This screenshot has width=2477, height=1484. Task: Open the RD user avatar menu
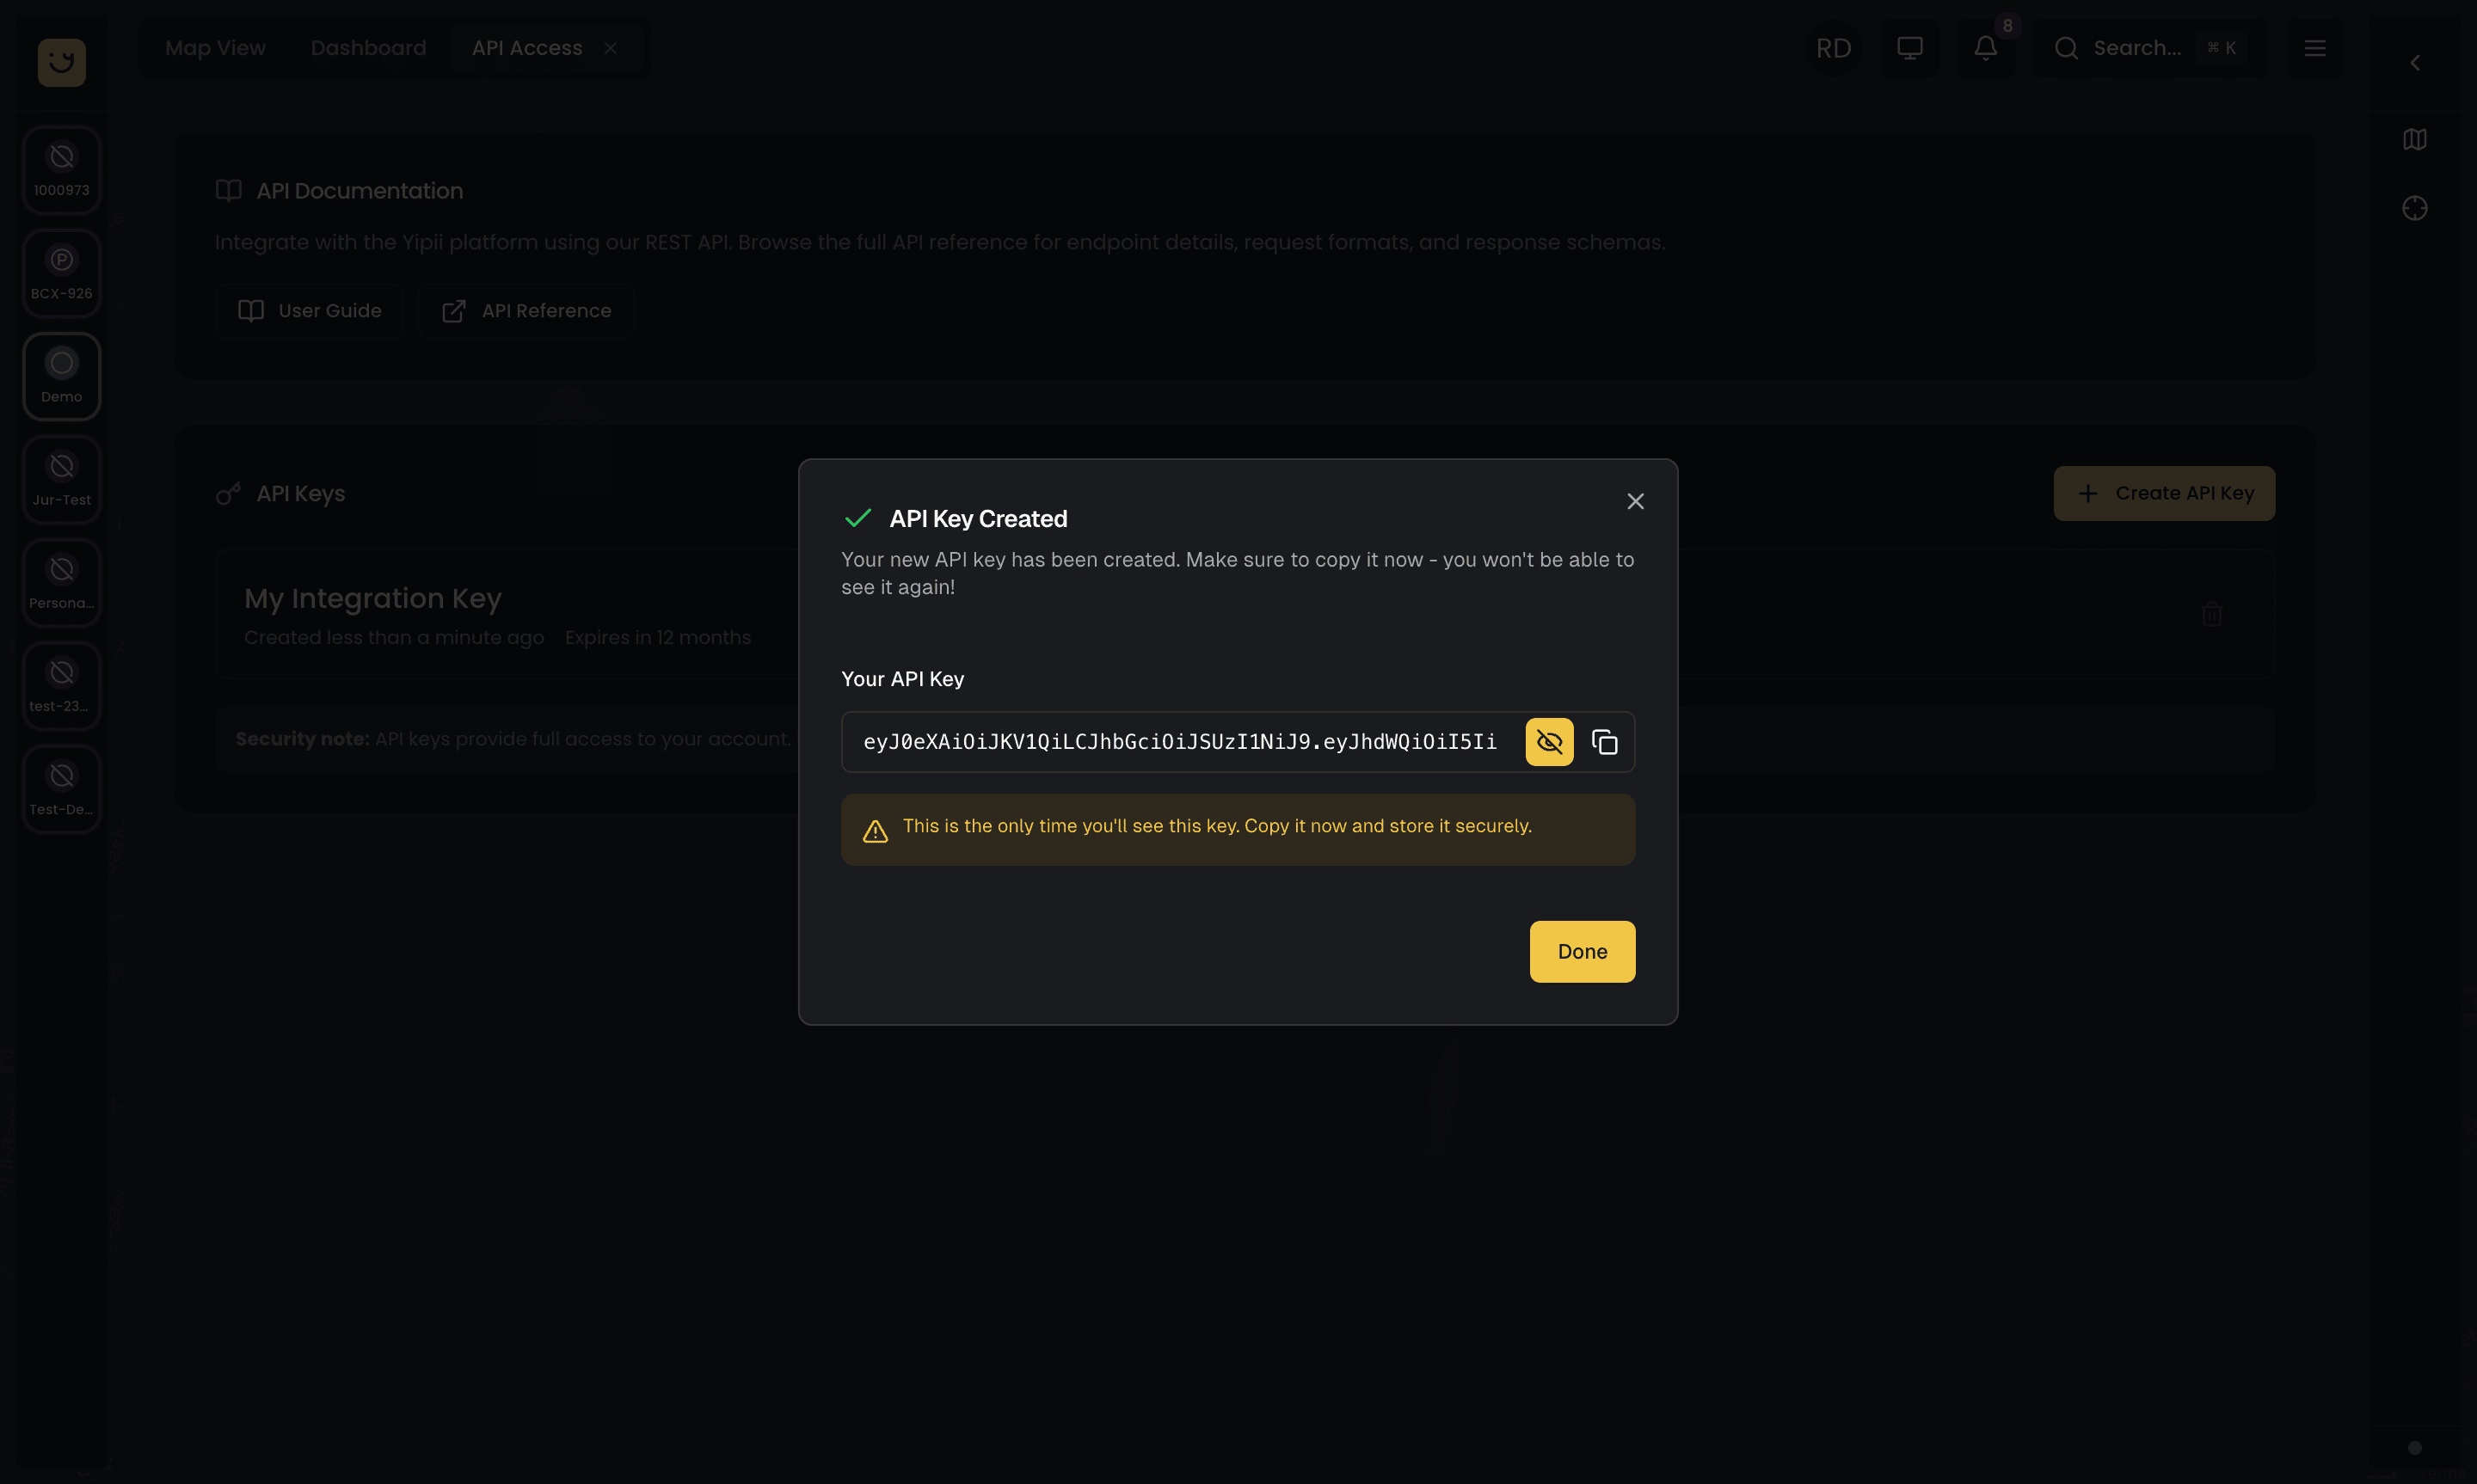[1833, 48]
